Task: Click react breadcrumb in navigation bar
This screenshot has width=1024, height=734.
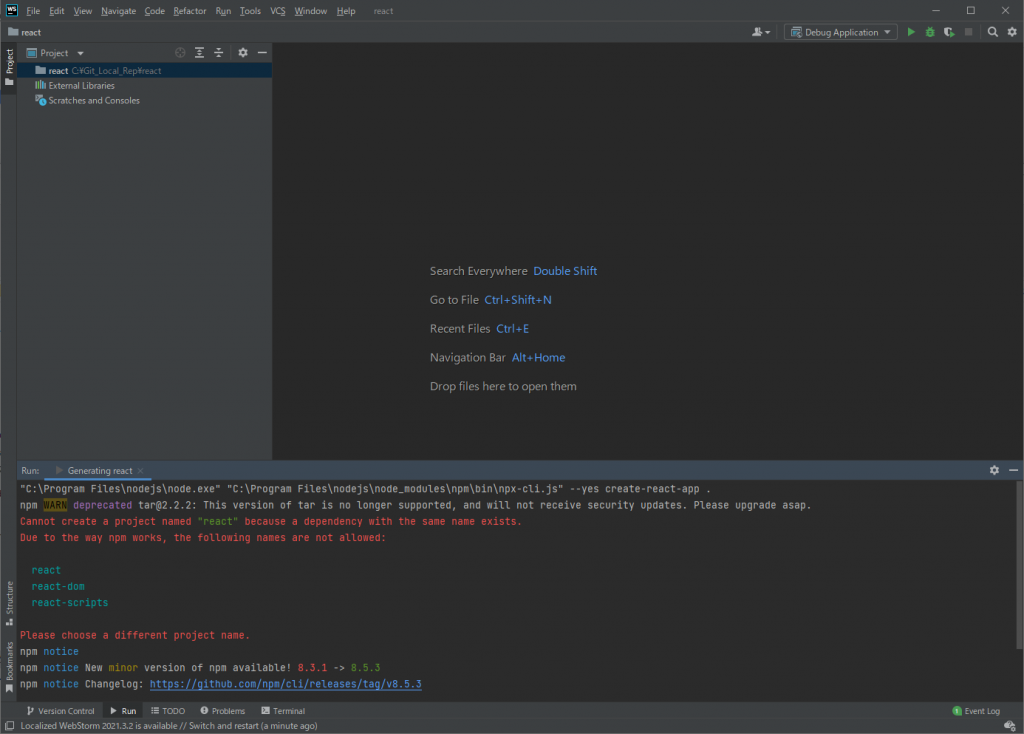Action: tap(25, 32)
